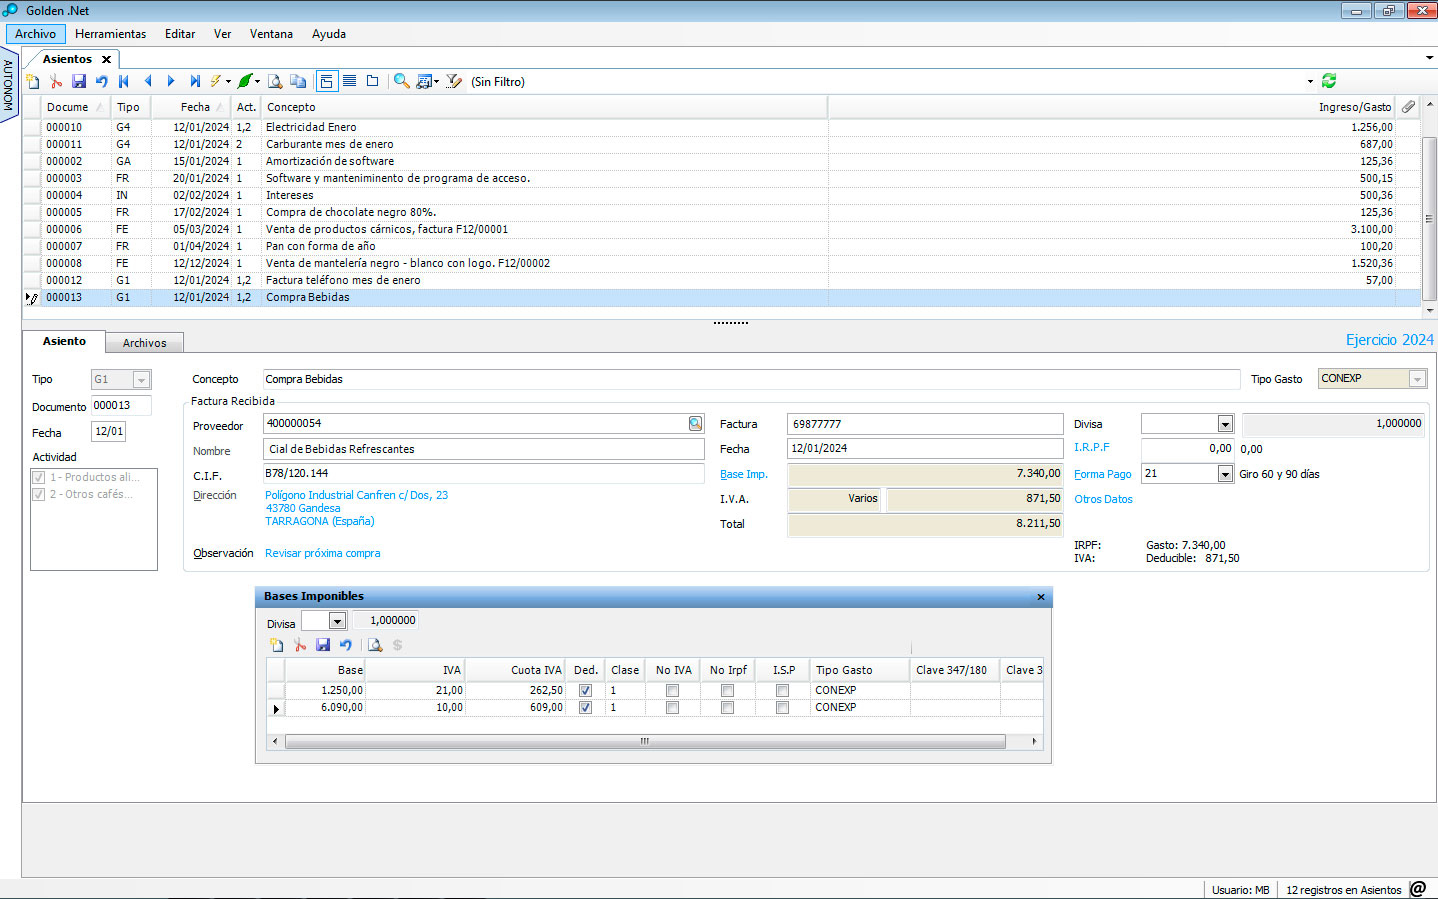1438x899 pixels.
Task: Click the I.R.P.F link label
Action: [1091, 447]
